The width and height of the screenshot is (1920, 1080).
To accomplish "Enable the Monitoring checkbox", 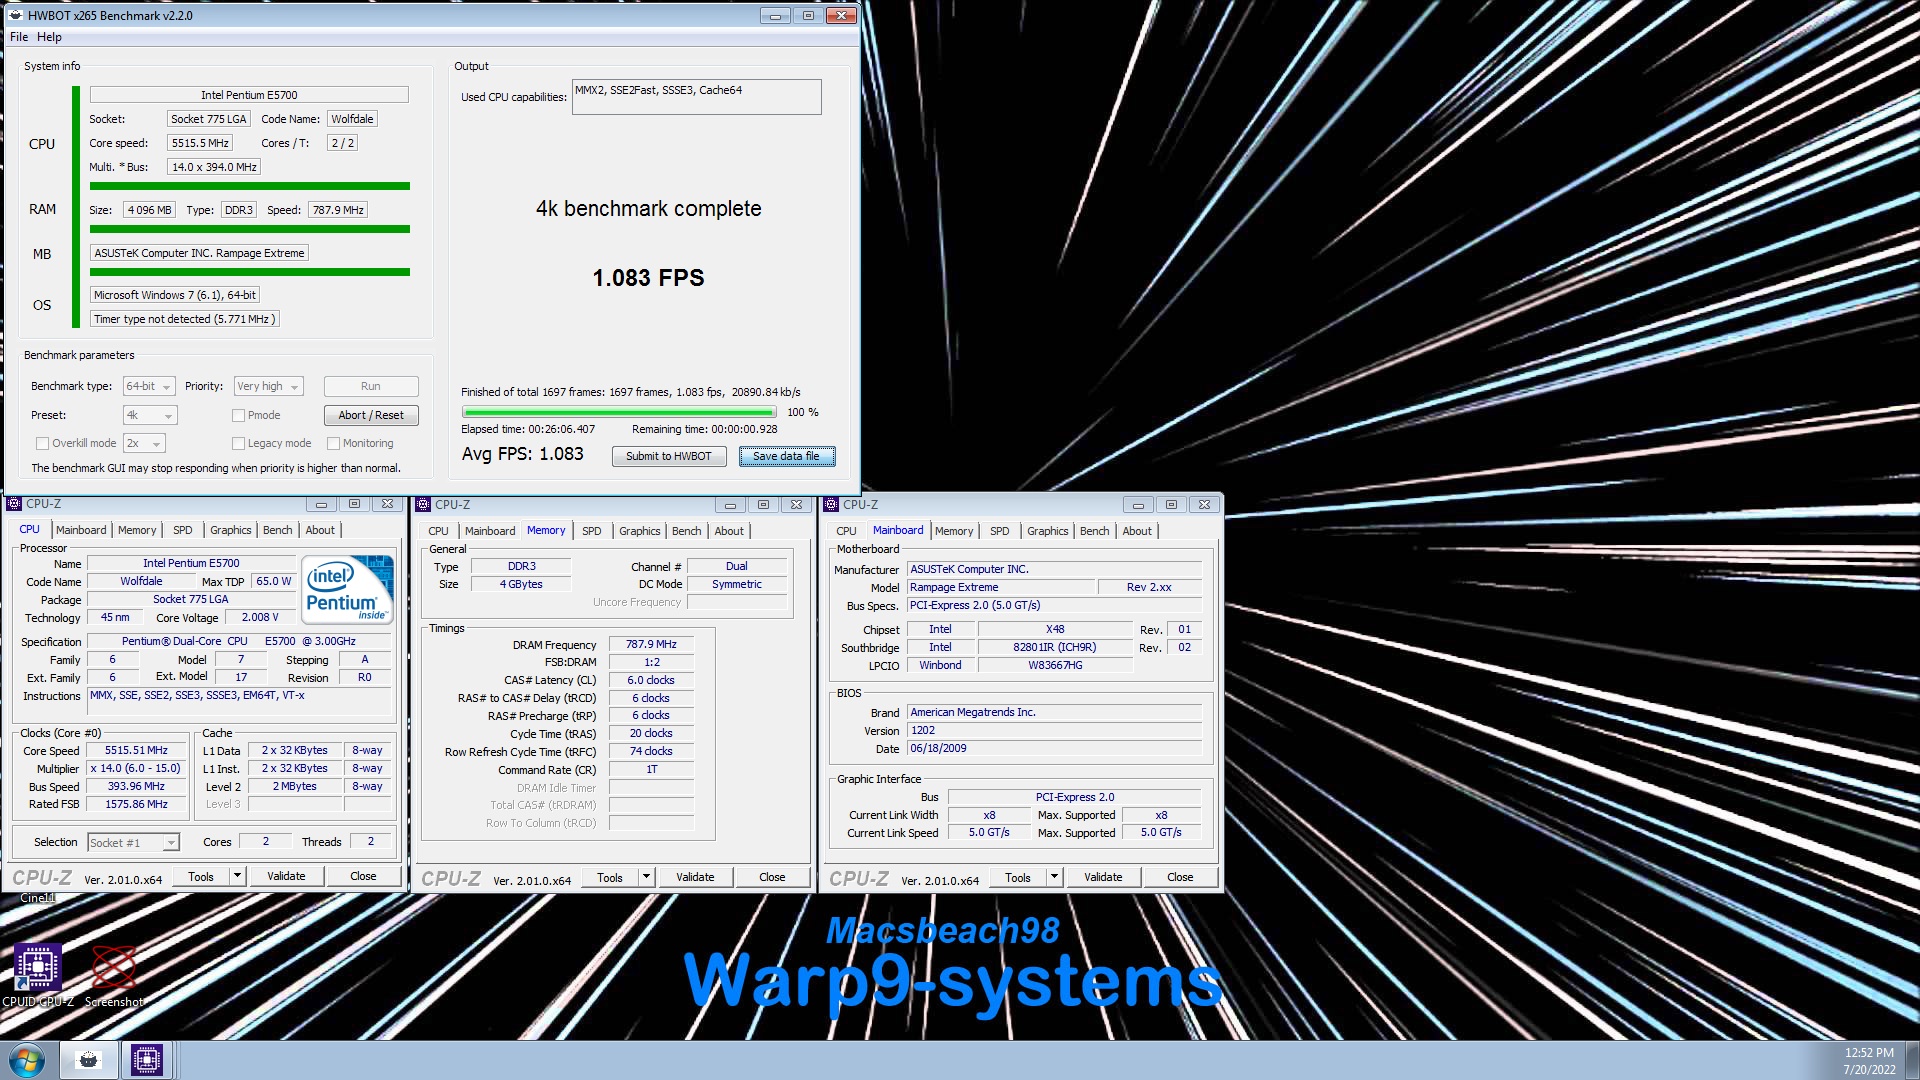I will (333, 443).
